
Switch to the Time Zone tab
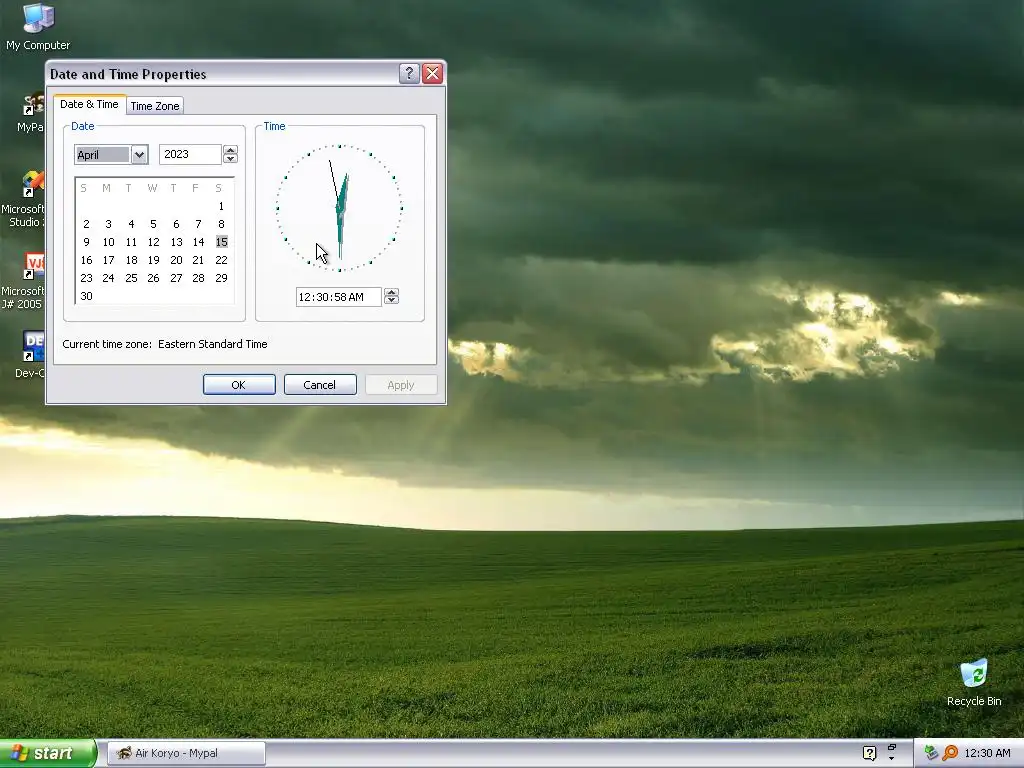point(155,106)
